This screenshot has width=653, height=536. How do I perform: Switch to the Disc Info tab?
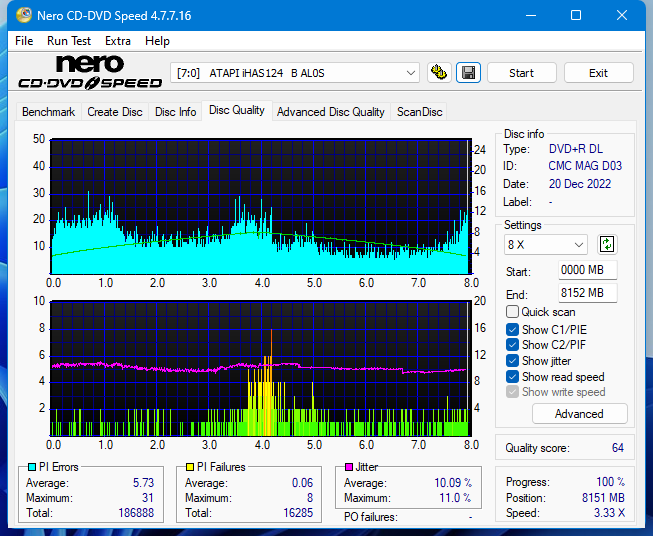[175, 112]
